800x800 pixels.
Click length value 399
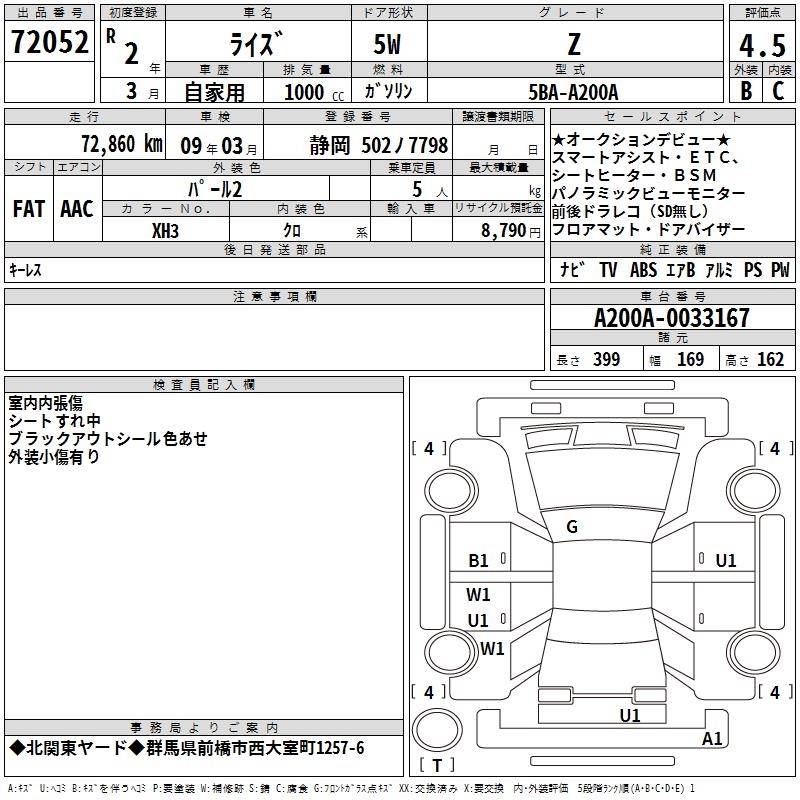click(606, 359)
